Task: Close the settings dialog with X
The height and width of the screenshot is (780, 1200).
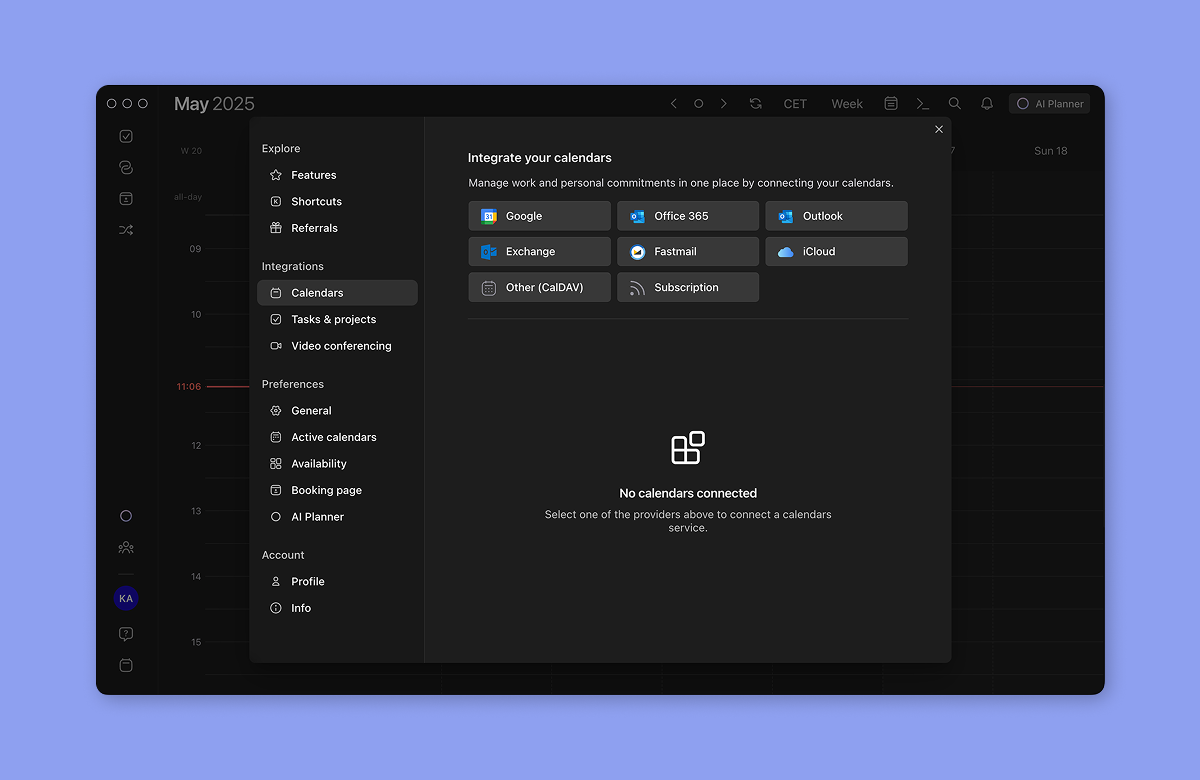Action: point(939,129)
